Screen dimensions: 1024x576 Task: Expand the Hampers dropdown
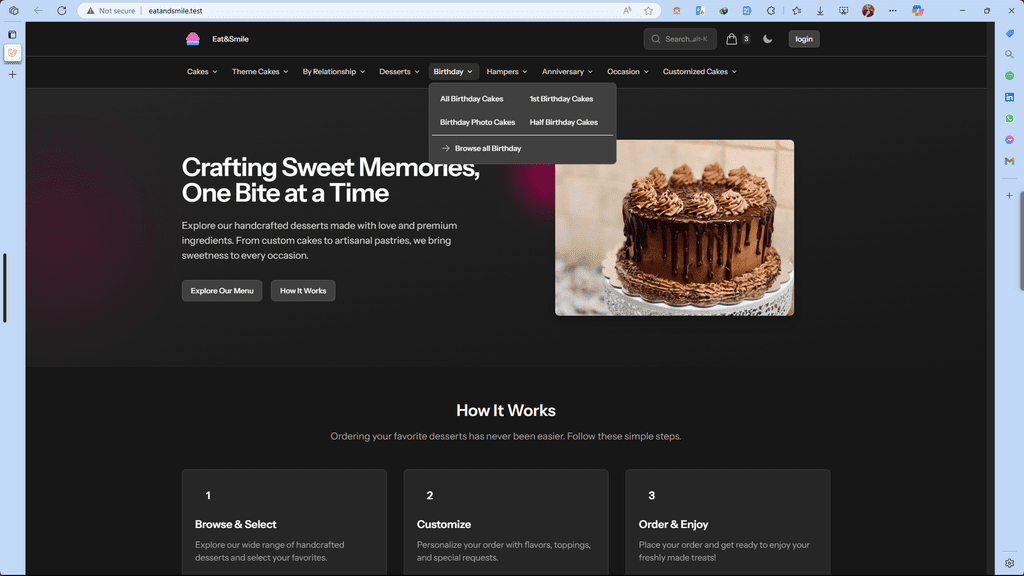click(x=507, y=71)
